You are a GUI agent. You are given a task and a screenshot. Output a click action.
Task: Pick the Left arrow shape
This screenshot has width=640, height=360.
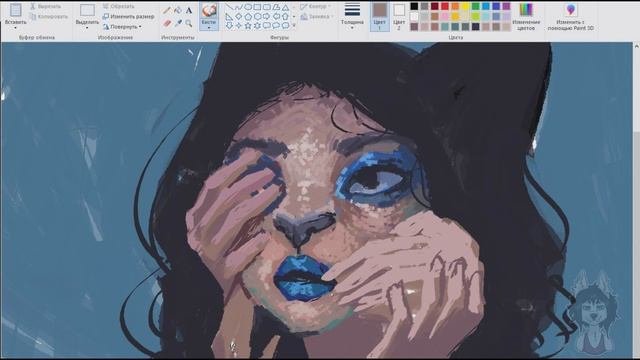pos(276,17)
